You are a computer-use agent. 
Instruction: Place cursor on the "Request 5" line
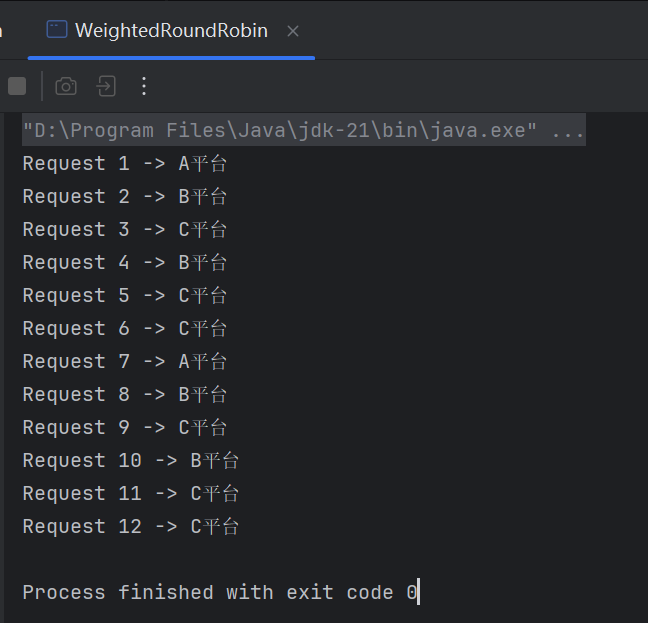tap(124, 296)
